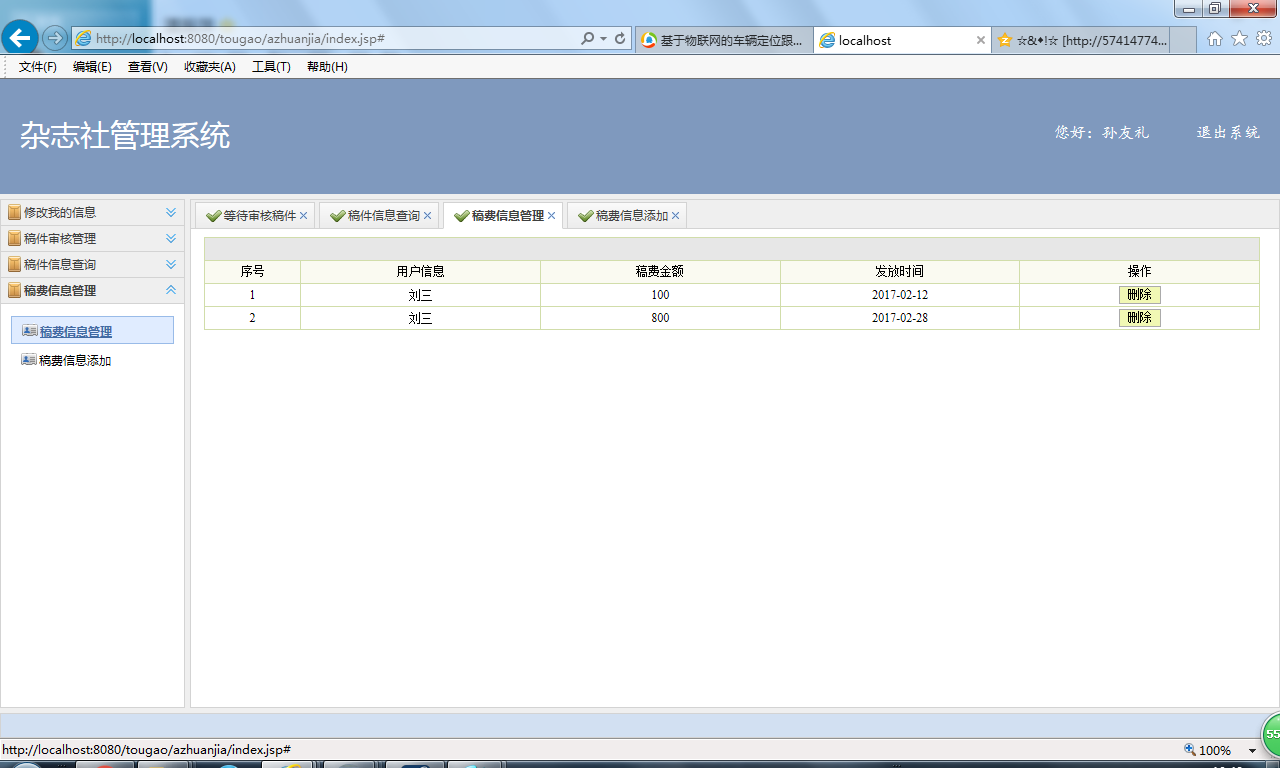
Task: Open the zoom level dropdown arrow
Action: (x=1252, y=750)
